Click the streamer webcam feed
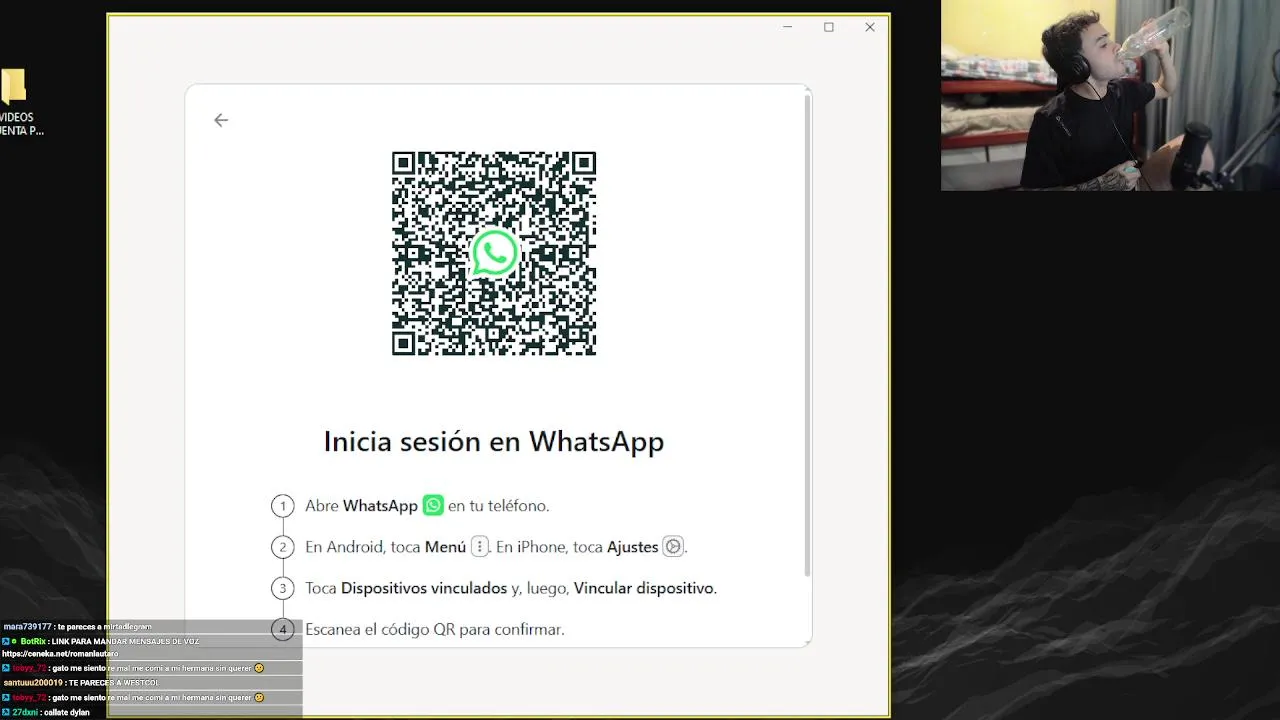Image resolution: width=1280 pixels, height=720 pixels. 1110,95
